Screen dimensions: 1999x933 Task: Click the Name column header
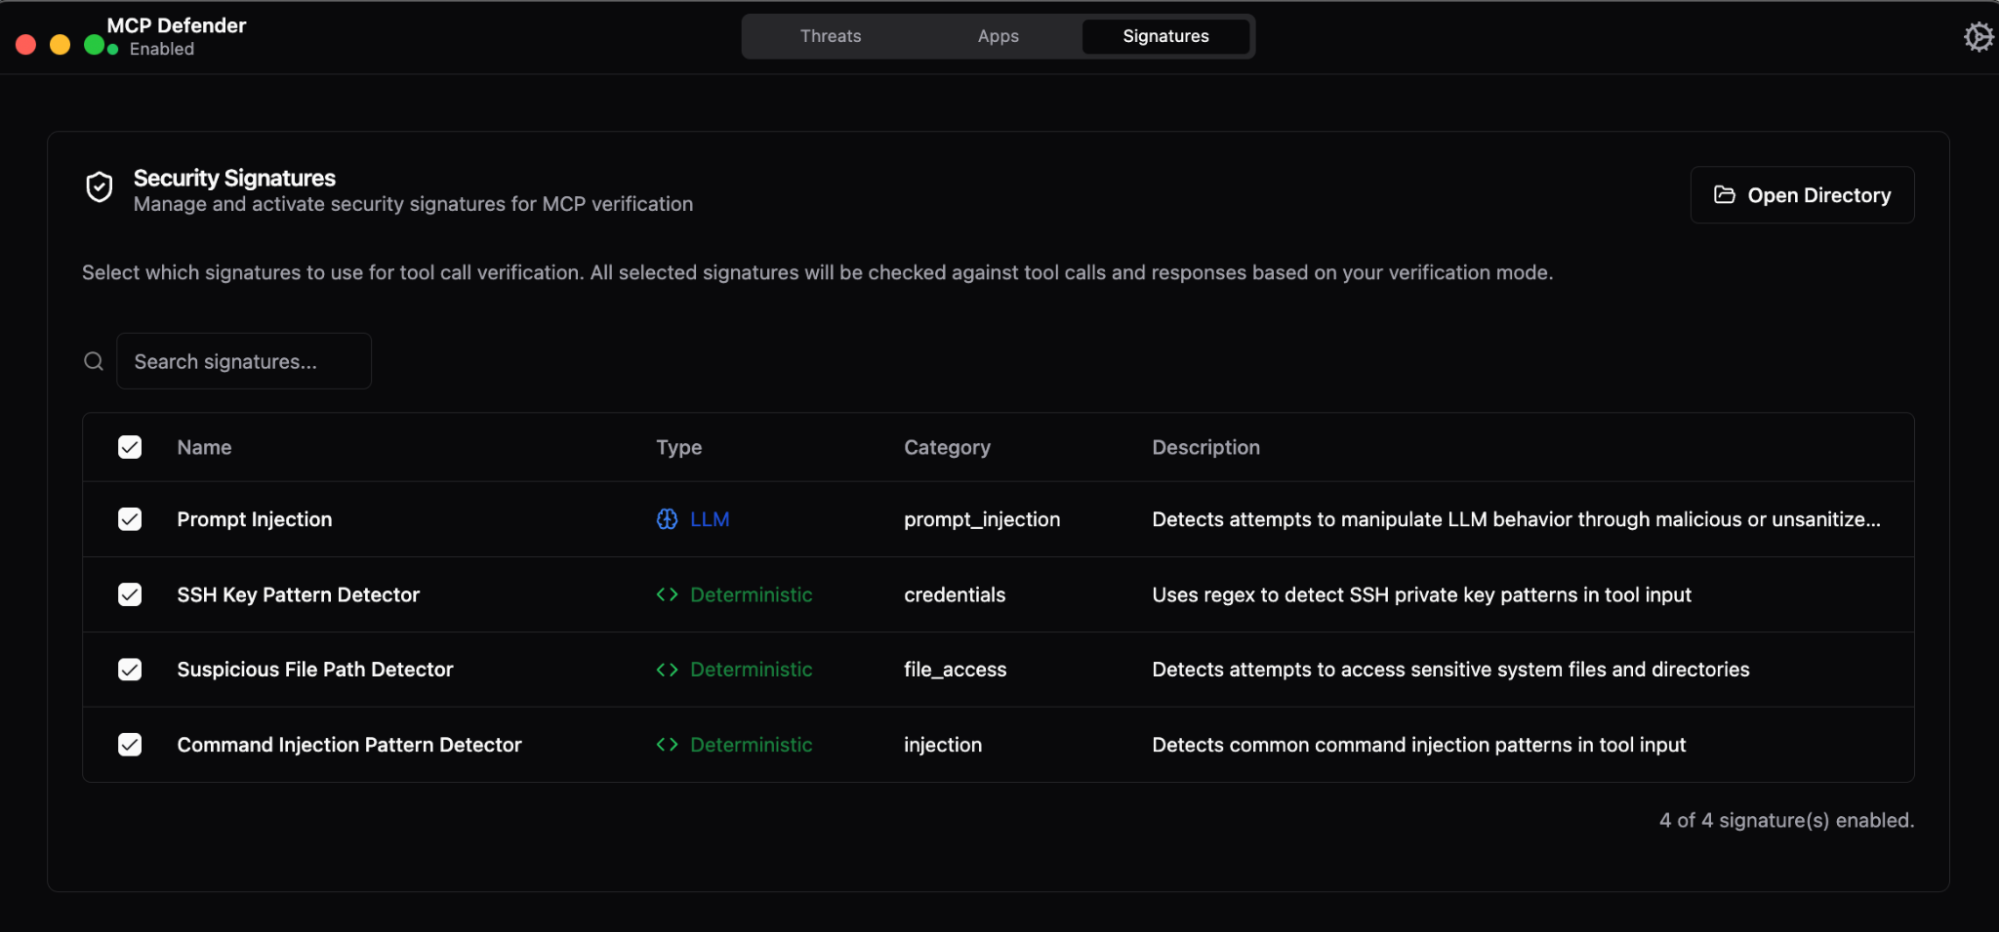coord(203,447)
